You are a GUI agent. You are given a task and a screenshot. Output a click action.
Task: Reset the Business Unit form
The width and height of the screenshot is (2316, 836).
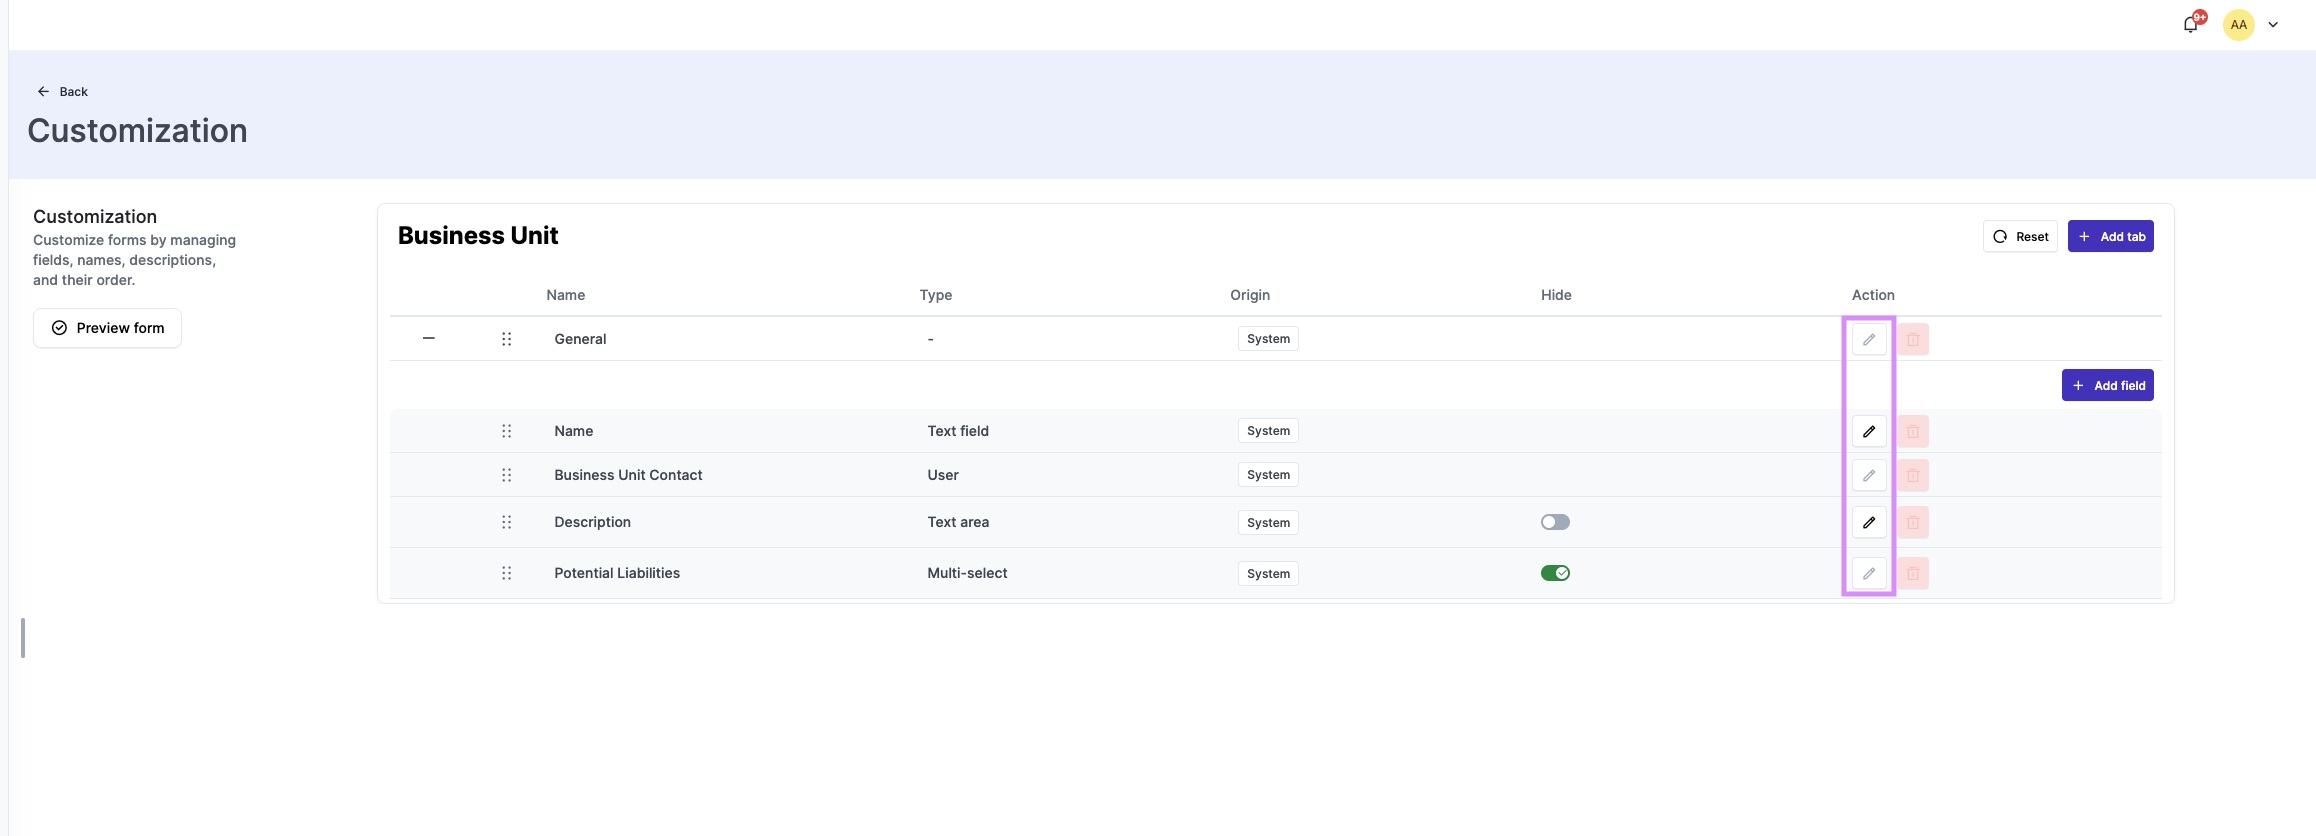pos(2020,237)
